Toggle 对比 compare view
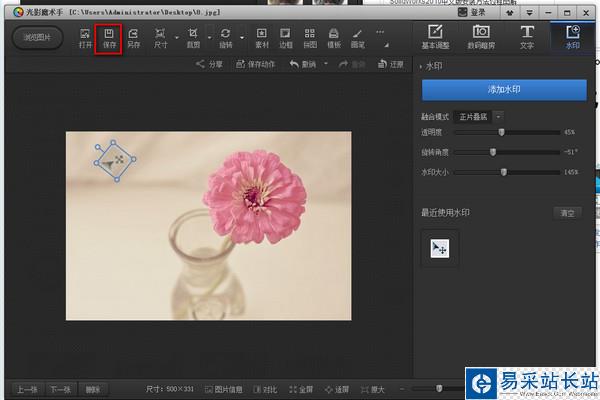Viewport: 600px width, 400px height. [x=265, y=390]
